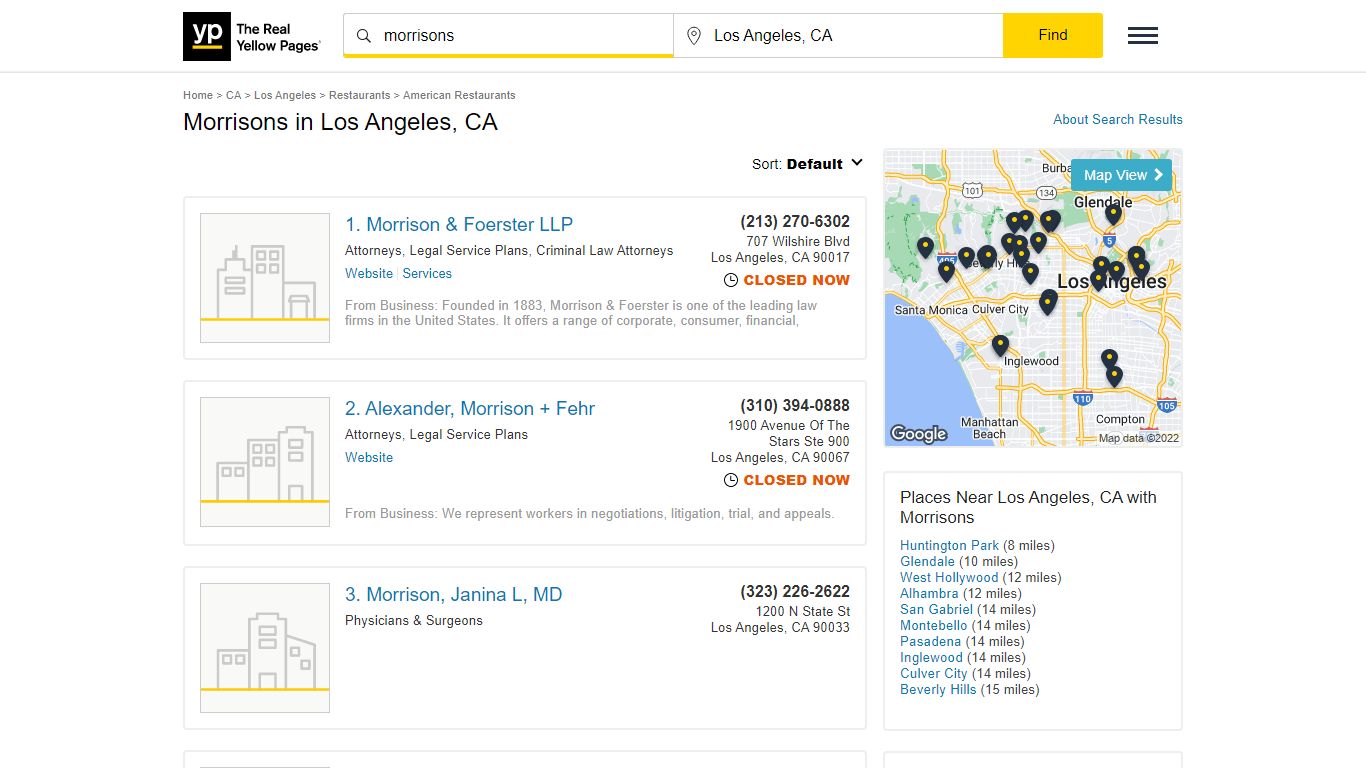The image size is (1366, 768).
Task: Click Alexander, Morrison + Fehr building thumbnail
Action: [x=265, y=462]
